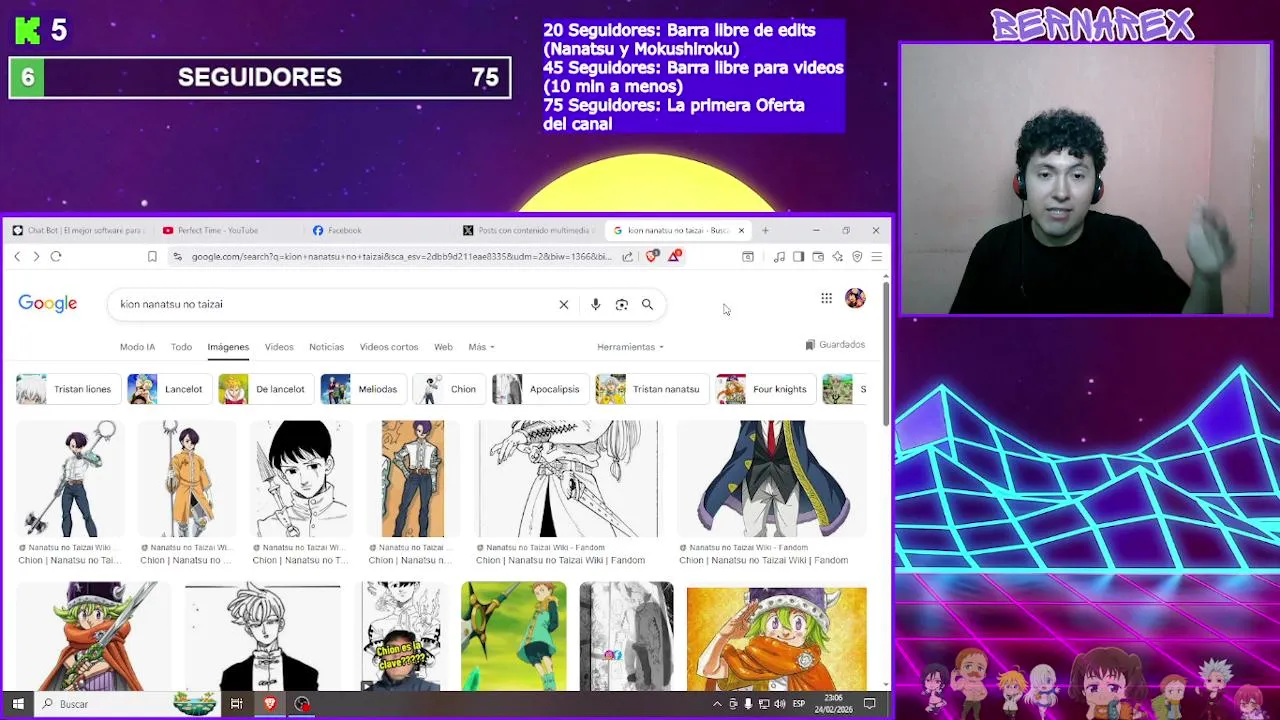Image resolution: width=1280 pixels, height=720 pixels.
Task: Open a new browser tab with plus icon
Action: click(765, 231)
